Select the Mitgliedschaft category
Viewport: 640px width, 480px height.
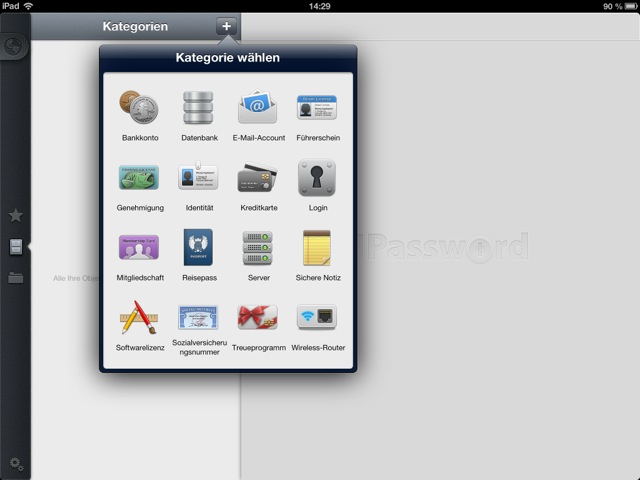click(x=140, y=247)
